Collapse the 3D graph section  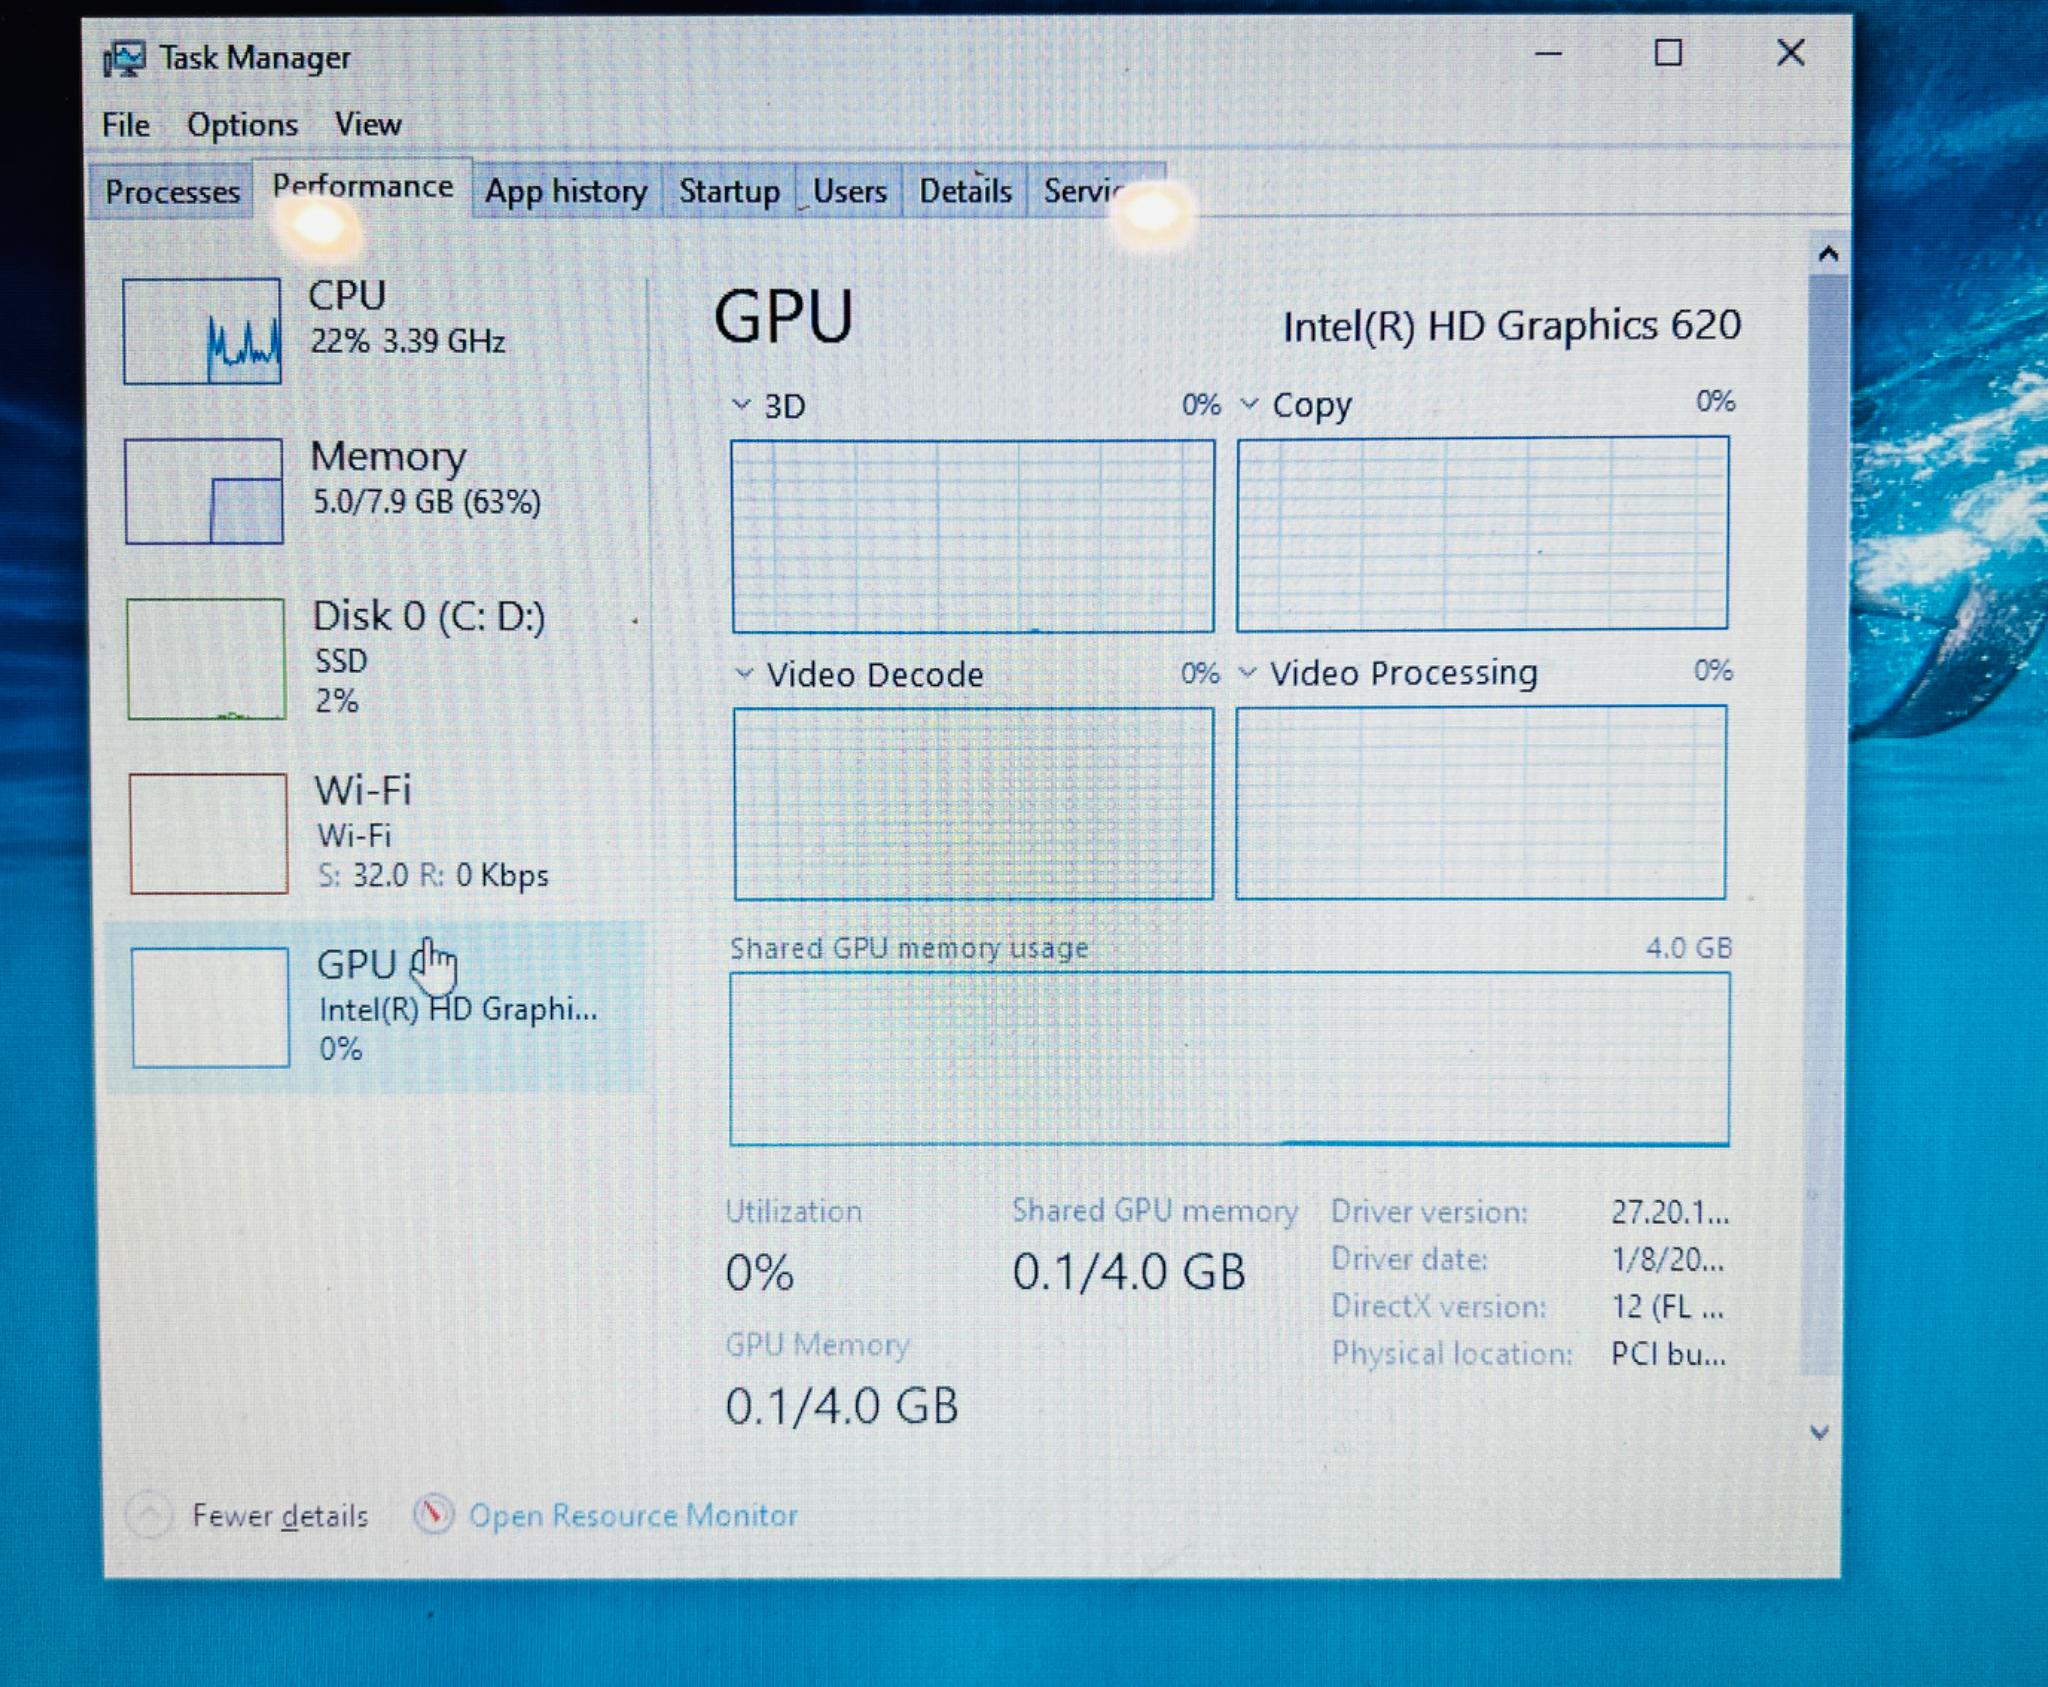pos(741,405)
